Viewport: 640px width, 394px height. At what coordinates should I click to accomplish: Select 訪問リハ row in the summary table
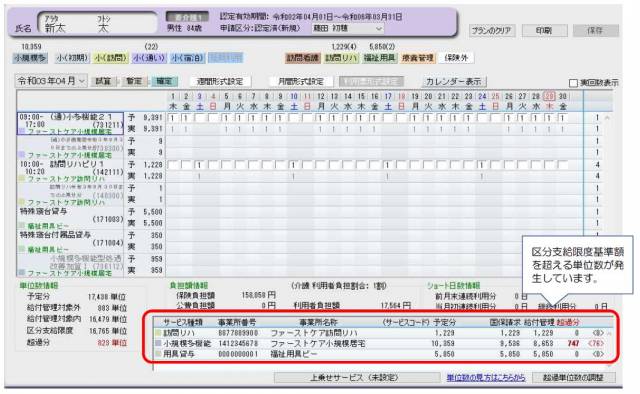[379, 333]
